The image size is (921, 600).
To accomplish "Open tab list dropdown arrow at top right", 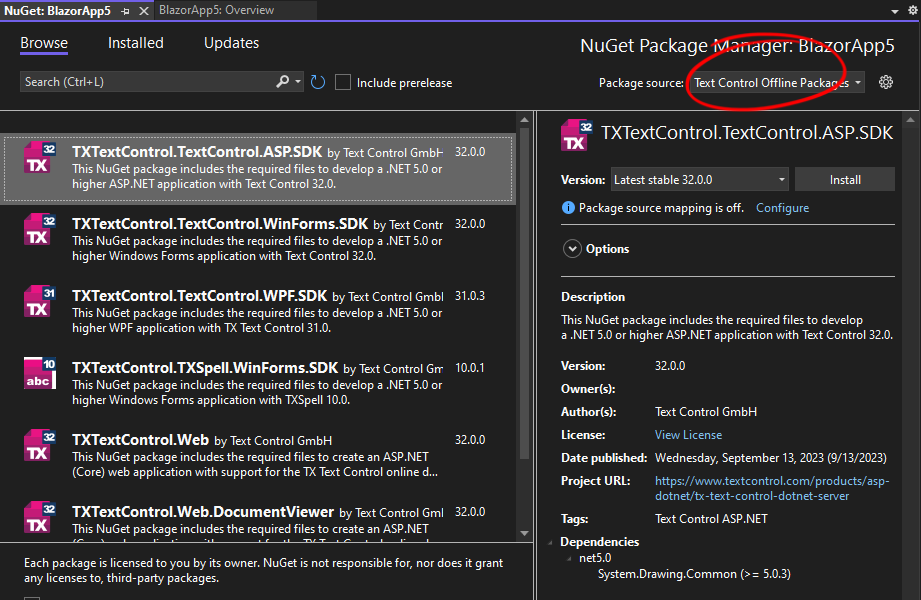I will click(895, 11).
